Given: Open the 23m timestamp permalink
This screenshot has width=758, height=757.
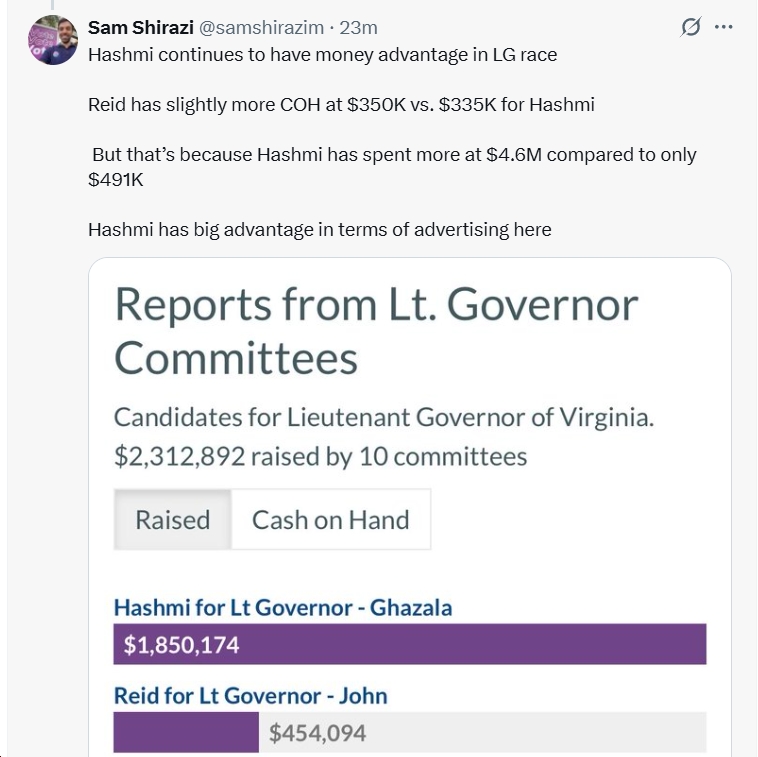Looking at the screenshot, I should [x=359, y=28].
